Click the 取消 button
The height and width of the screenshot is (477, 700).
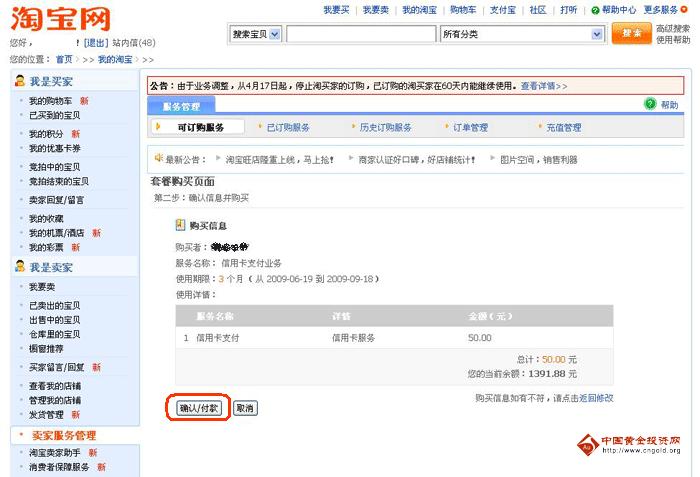point(245,408)
